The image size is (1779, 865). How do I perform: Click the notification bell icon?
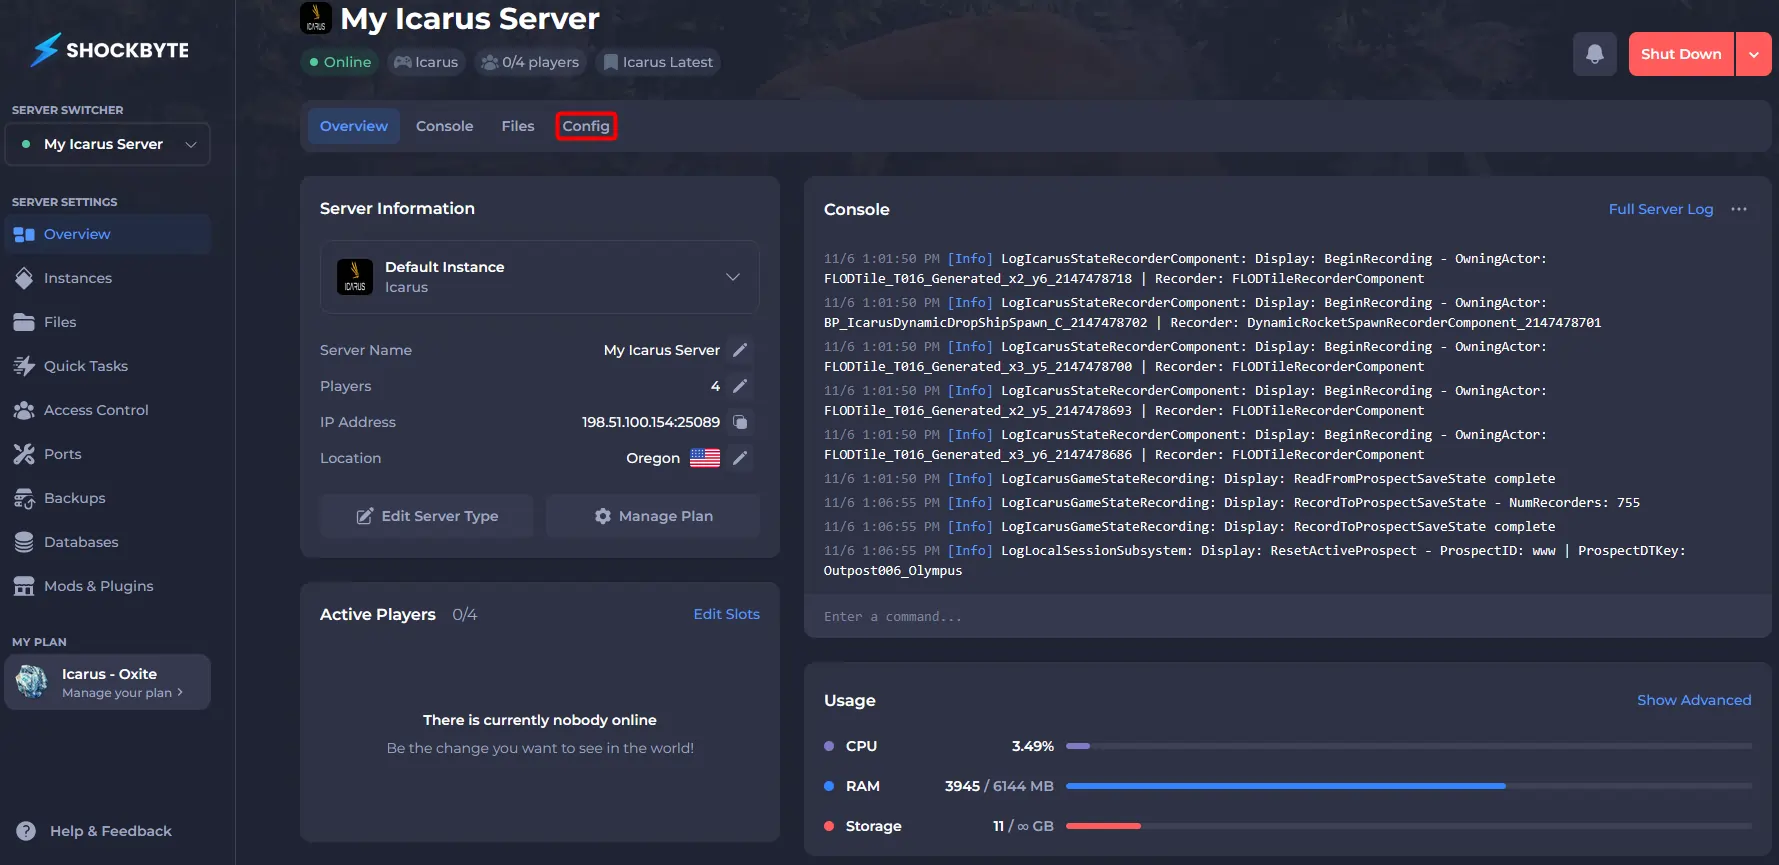click(x=1594, y=54)
